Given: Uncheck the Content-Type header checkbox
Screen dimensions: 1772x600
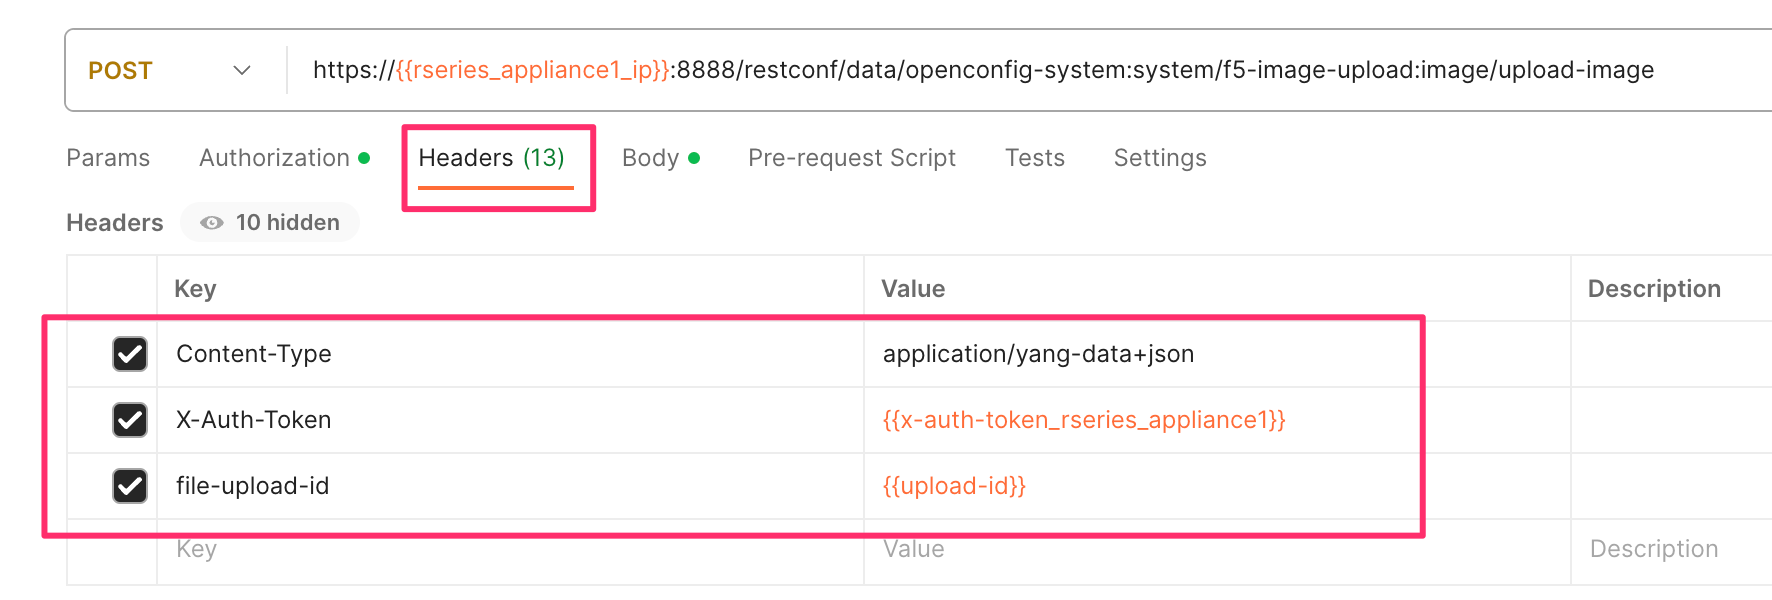Looking at the screenshot, I should (130, 354).
